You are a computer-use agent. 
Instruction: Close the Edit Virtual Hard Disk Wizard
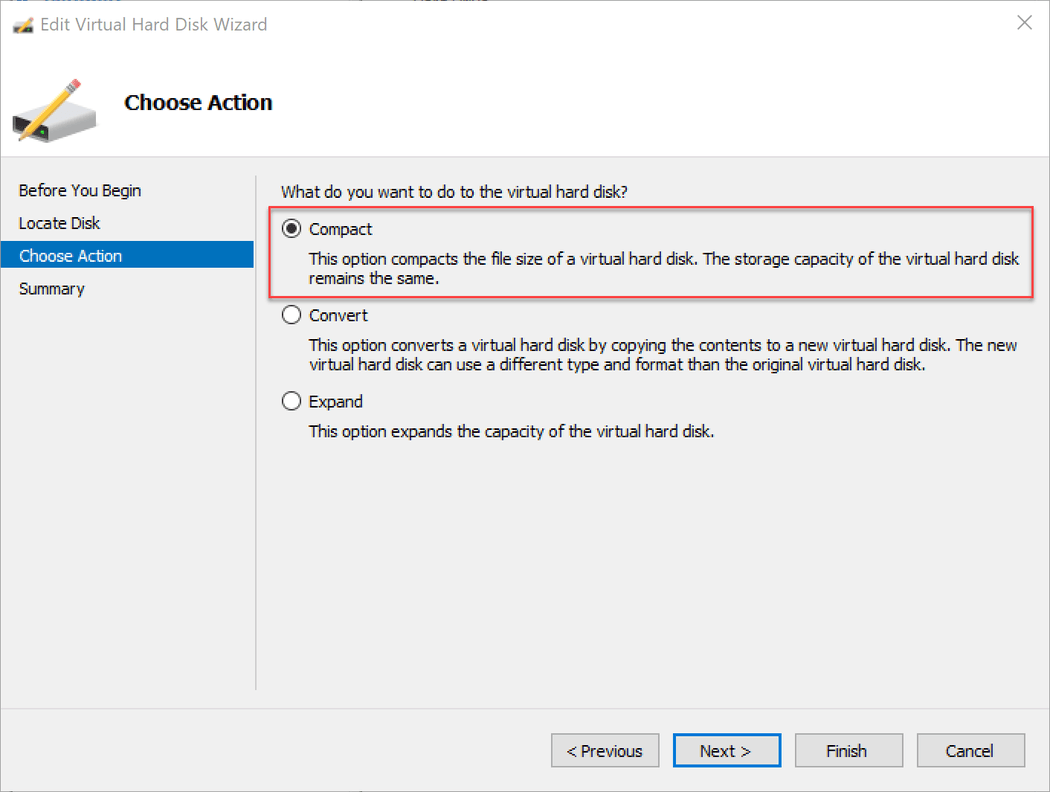(1024, 22)
